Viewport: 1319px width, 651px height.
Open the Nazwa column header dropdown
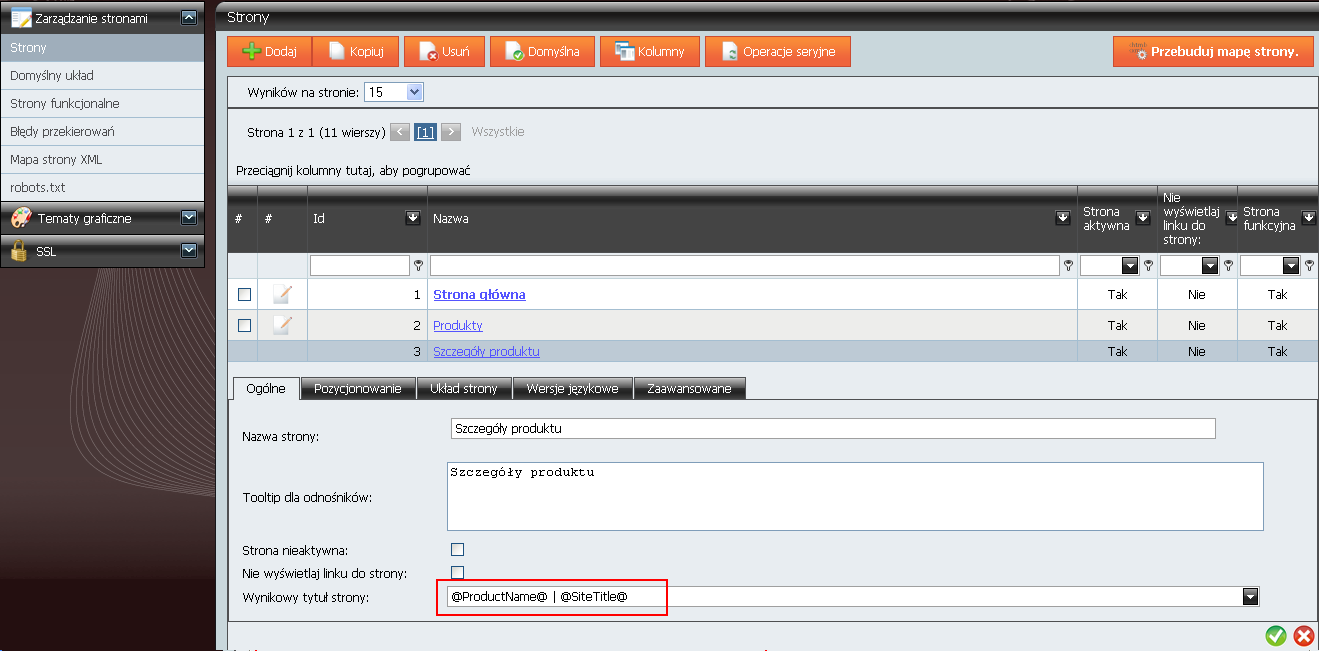[x=1063, y=217]
